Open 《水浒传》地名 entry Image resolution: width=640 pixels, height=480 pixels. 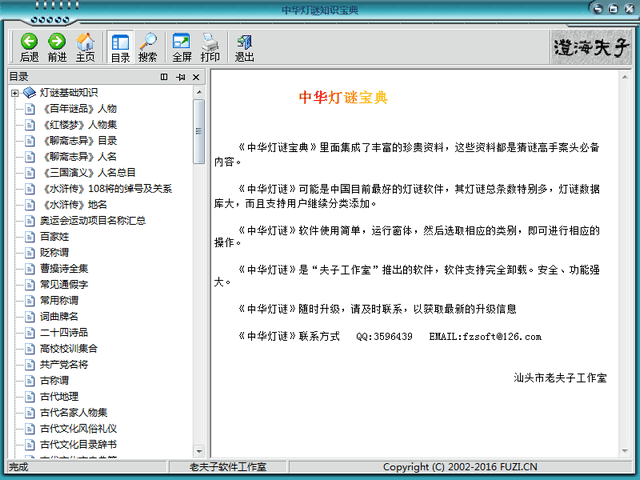[74, 204]
